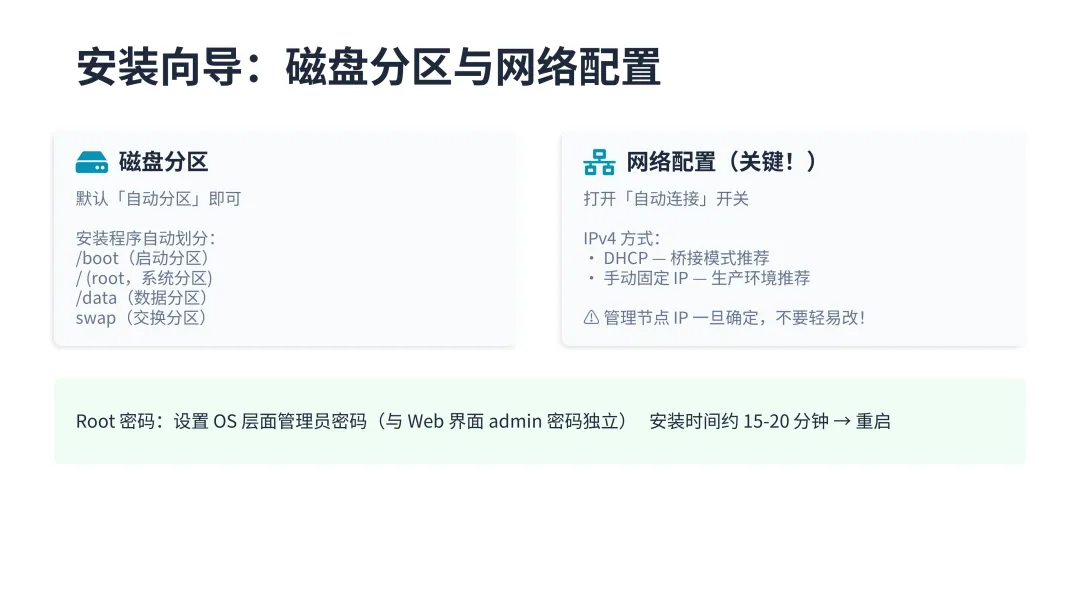Click the warning triangle icon

point(591,317)
